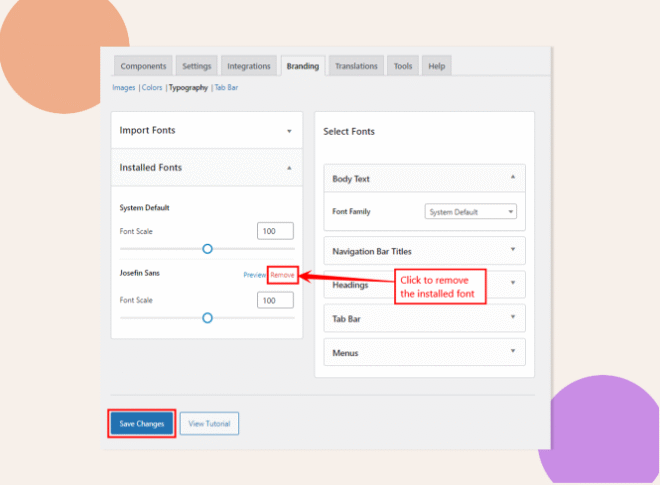Open the Integrations tab
The width and height of the screenshot is (660, 485).
(248, 66)
